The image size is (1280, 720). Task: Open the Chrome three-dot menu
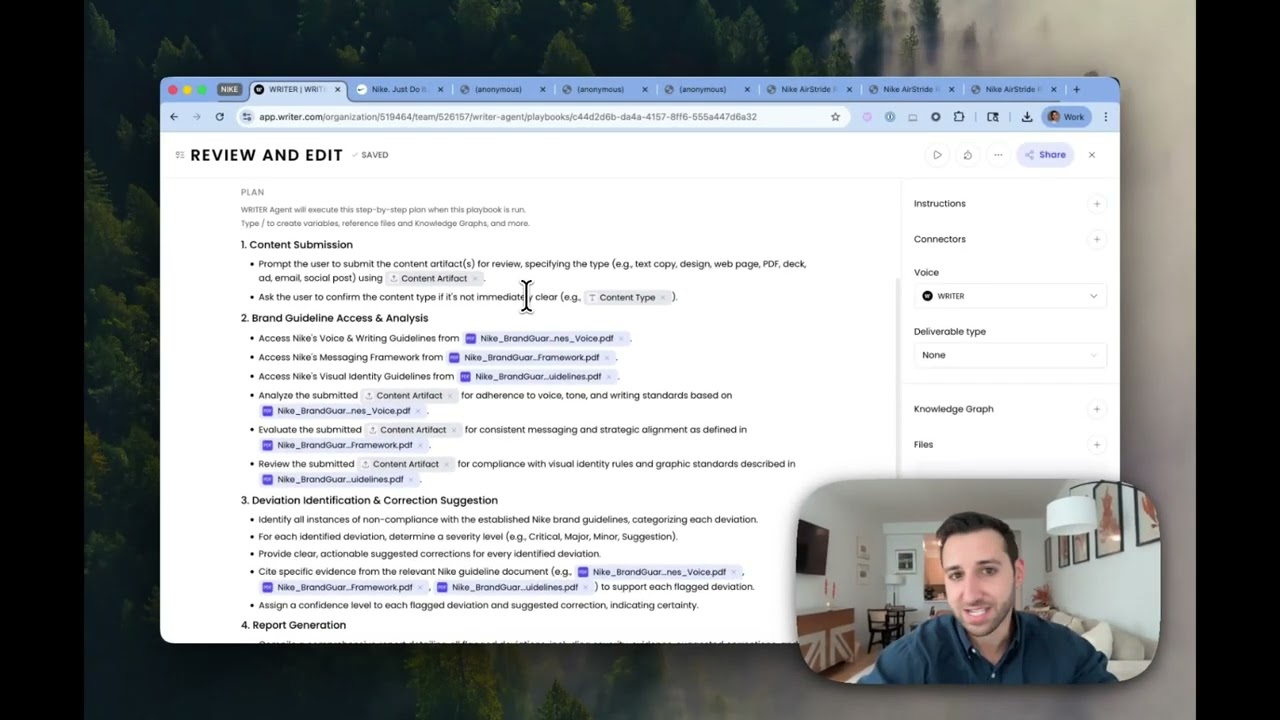(x=1105, y=117)
